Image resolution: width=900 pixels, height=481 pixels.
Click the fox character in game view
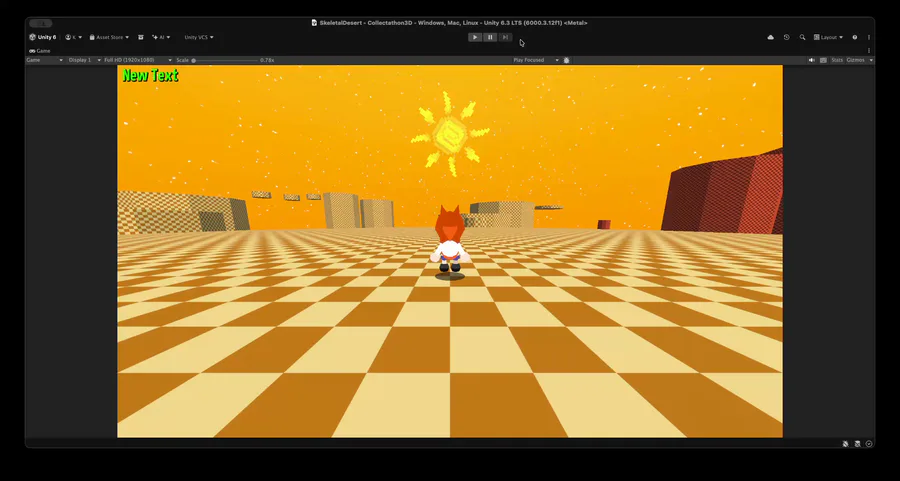tap(449, 240)
